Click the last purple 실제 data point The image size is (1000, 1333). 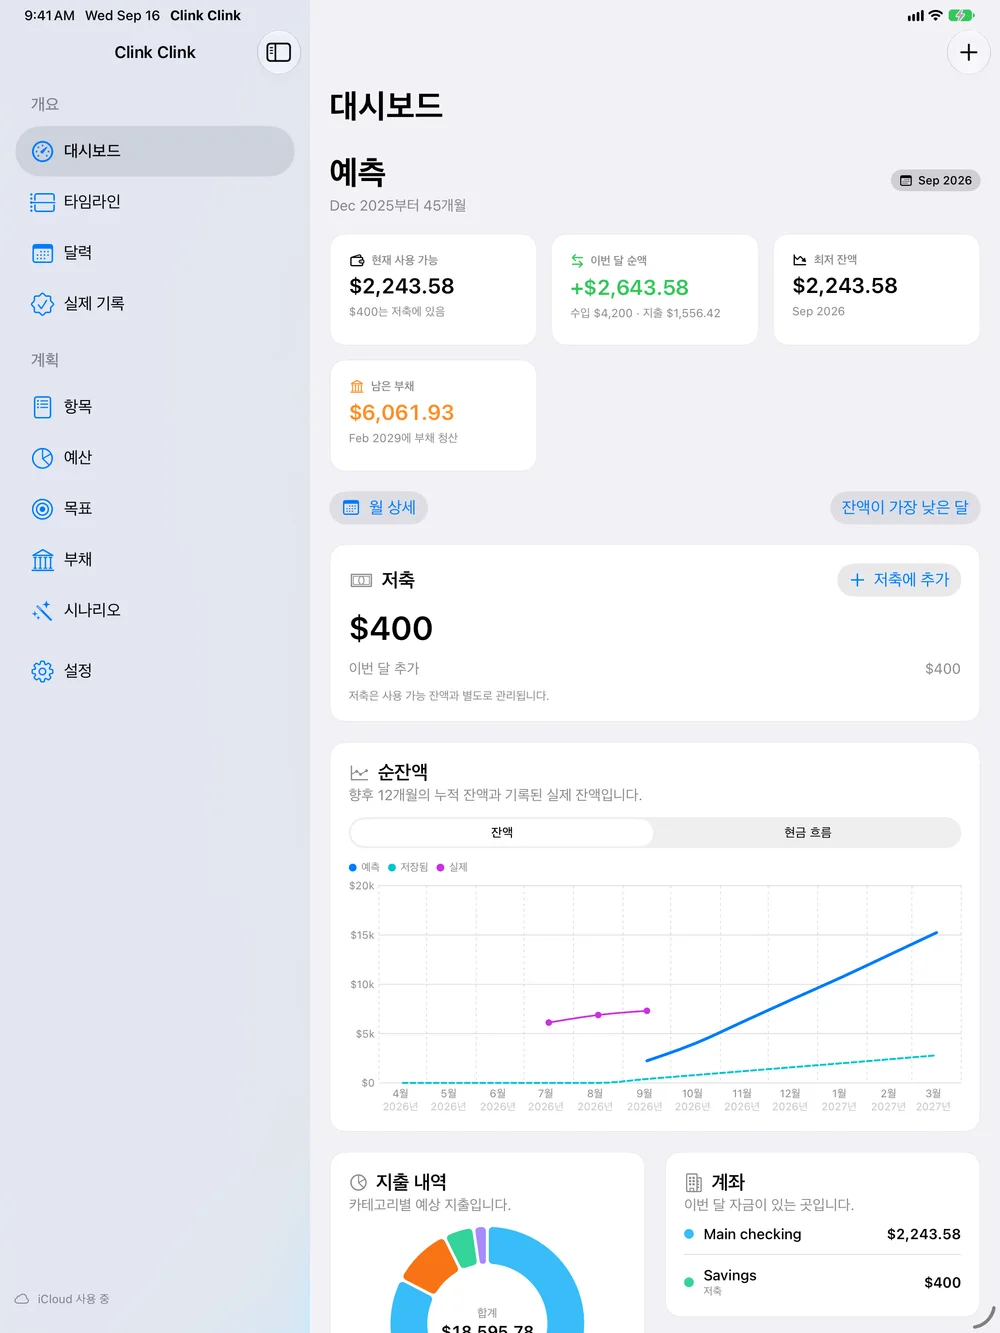click(x=647, y=1011)
